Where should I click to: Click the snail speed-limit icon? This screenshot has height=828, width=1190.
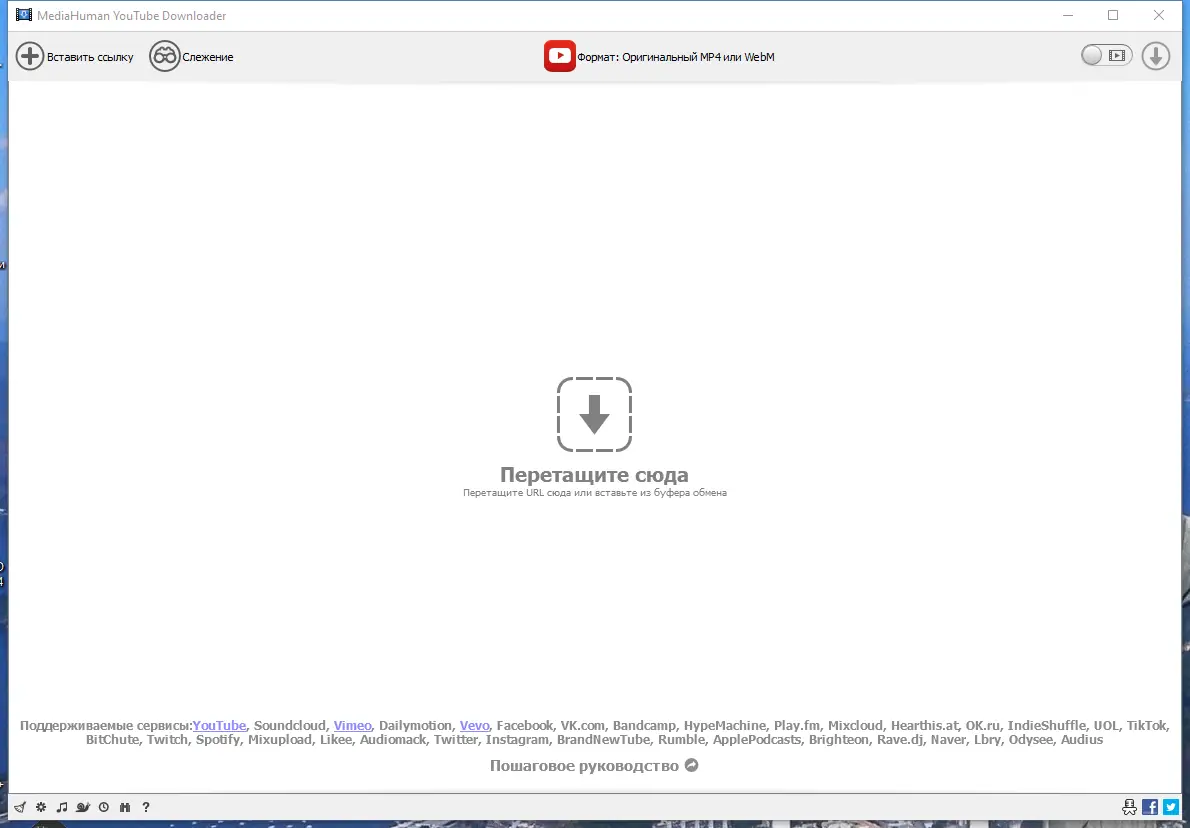(83, 808)
